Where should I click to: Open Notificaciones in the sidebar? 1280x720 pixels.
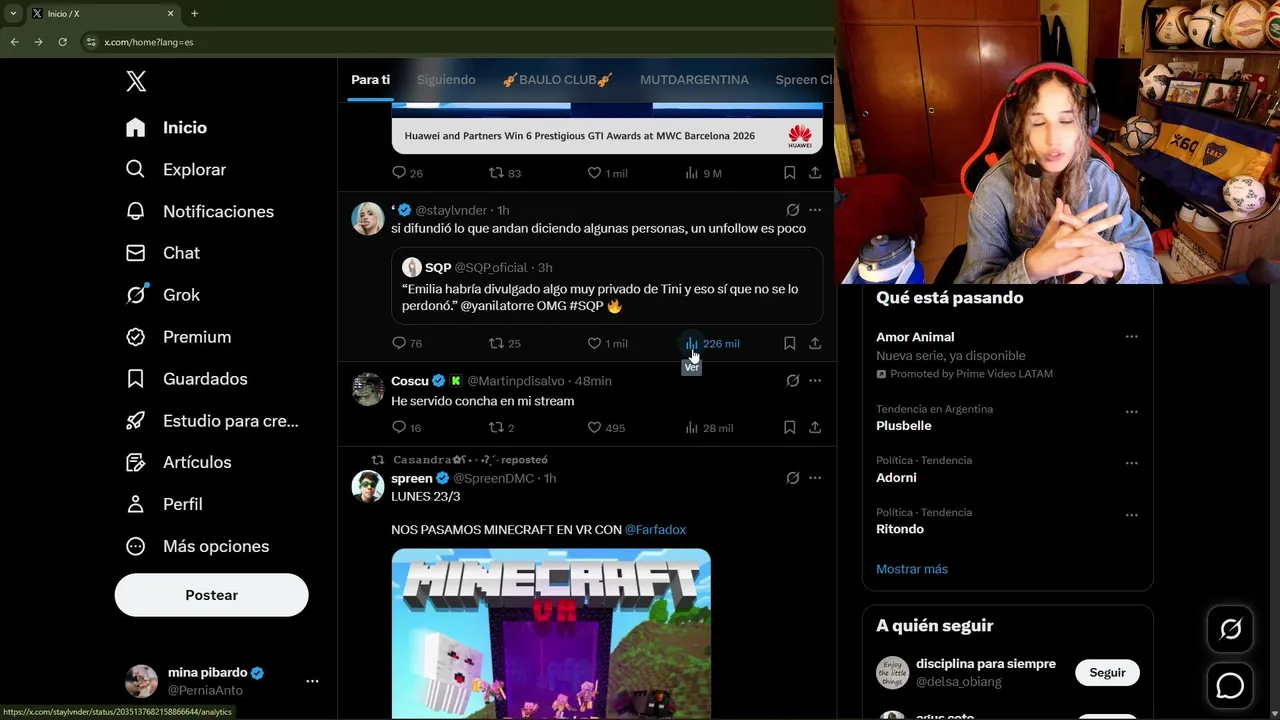point(200,212)
